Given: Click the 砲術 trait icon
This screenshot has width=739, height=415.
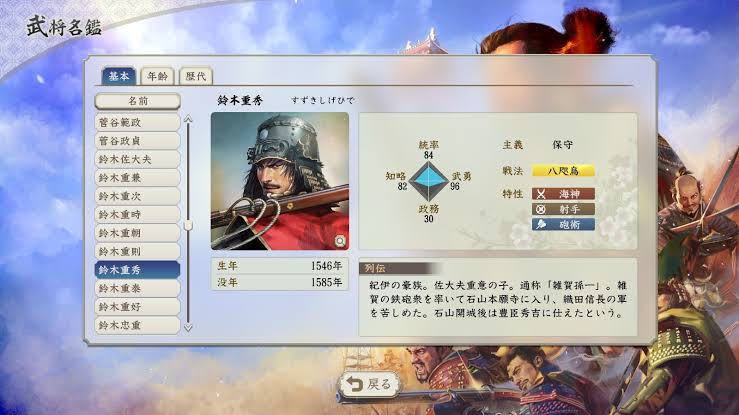Looking at the screenshot, I should pos(541,224).
